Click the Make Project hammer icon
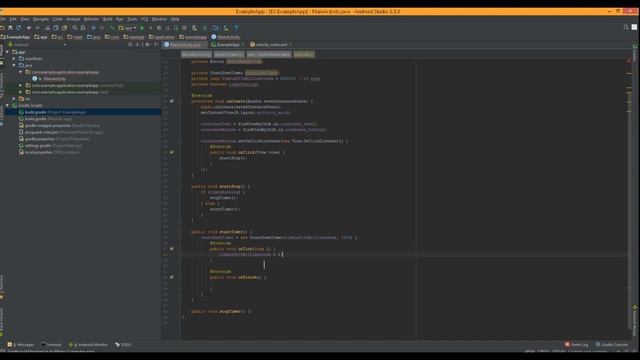This screenshot has width=640, height=360. pyautogui.click(x=112, y=28)
